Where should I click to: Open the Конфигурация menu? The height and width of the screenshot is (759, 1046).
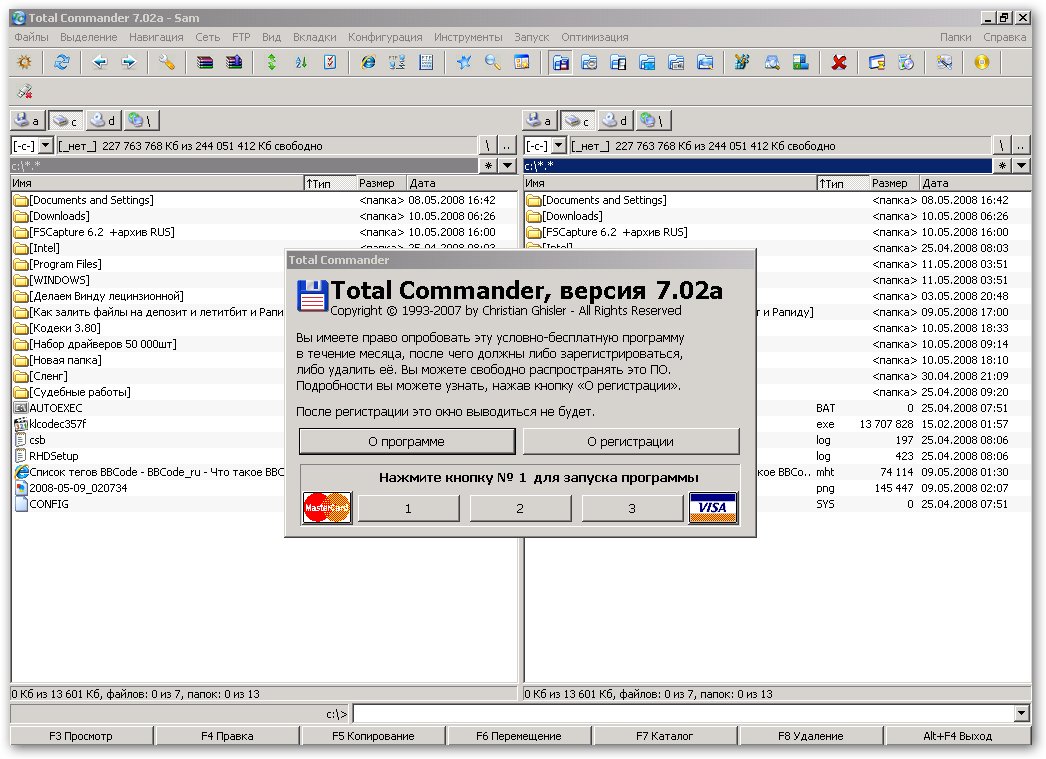(385, 37)
